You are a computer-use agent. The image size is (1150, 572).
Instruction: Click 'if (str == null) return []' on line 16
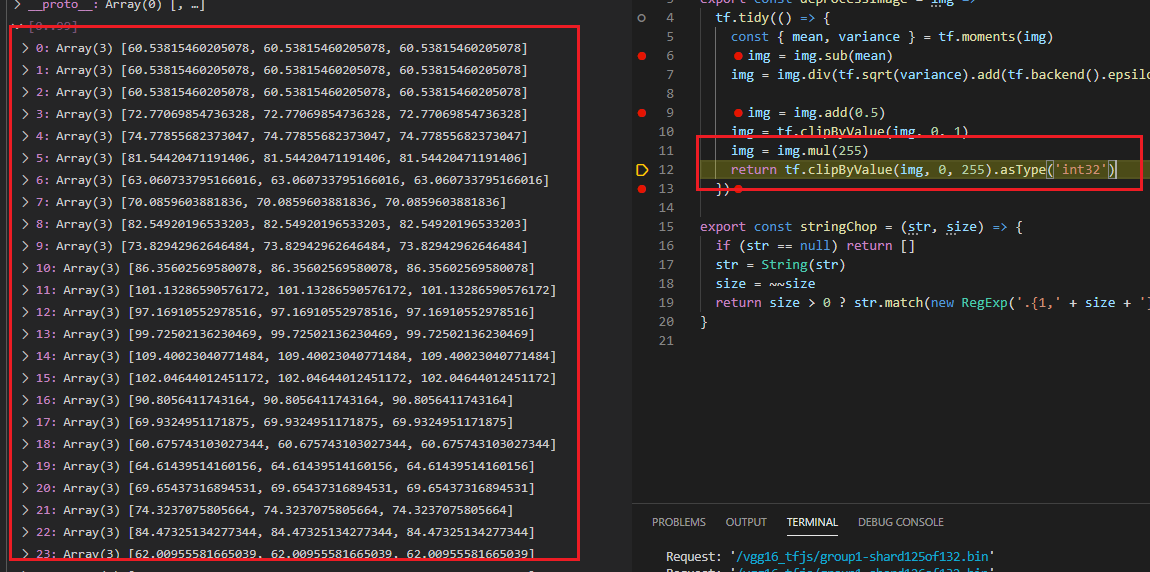[x=815, y=246]
